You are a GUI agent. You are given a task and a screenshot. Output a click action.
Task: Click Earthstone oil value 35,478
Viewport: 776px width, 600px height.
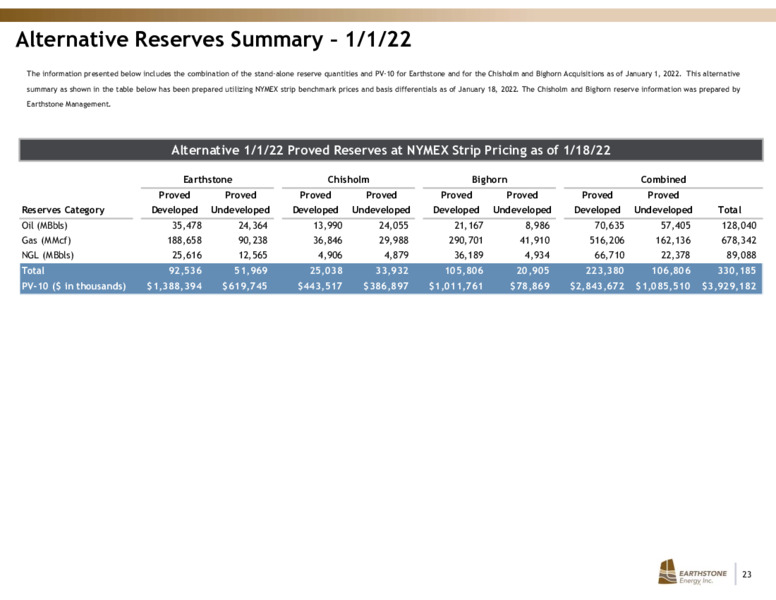click(x=187, y=226)
